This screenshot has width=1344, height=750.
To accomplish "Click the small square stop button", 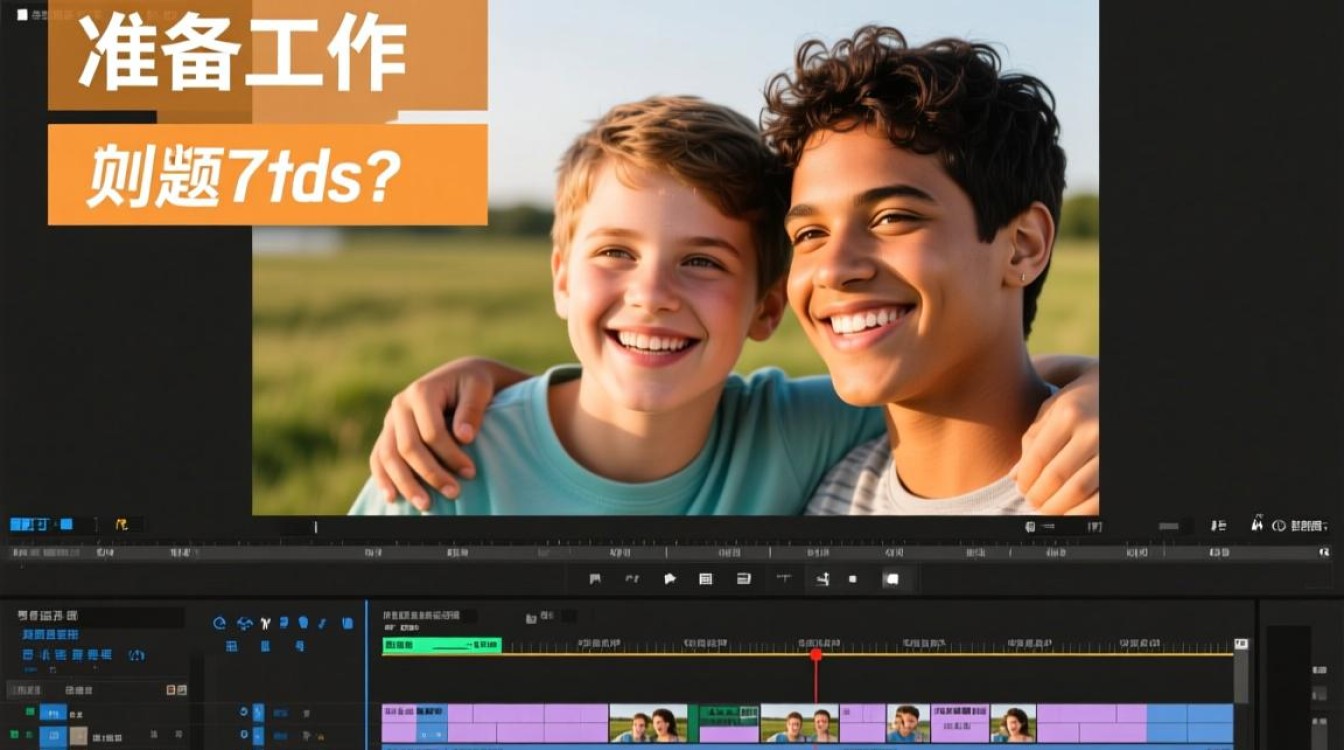I will click(x=853, y=579).
